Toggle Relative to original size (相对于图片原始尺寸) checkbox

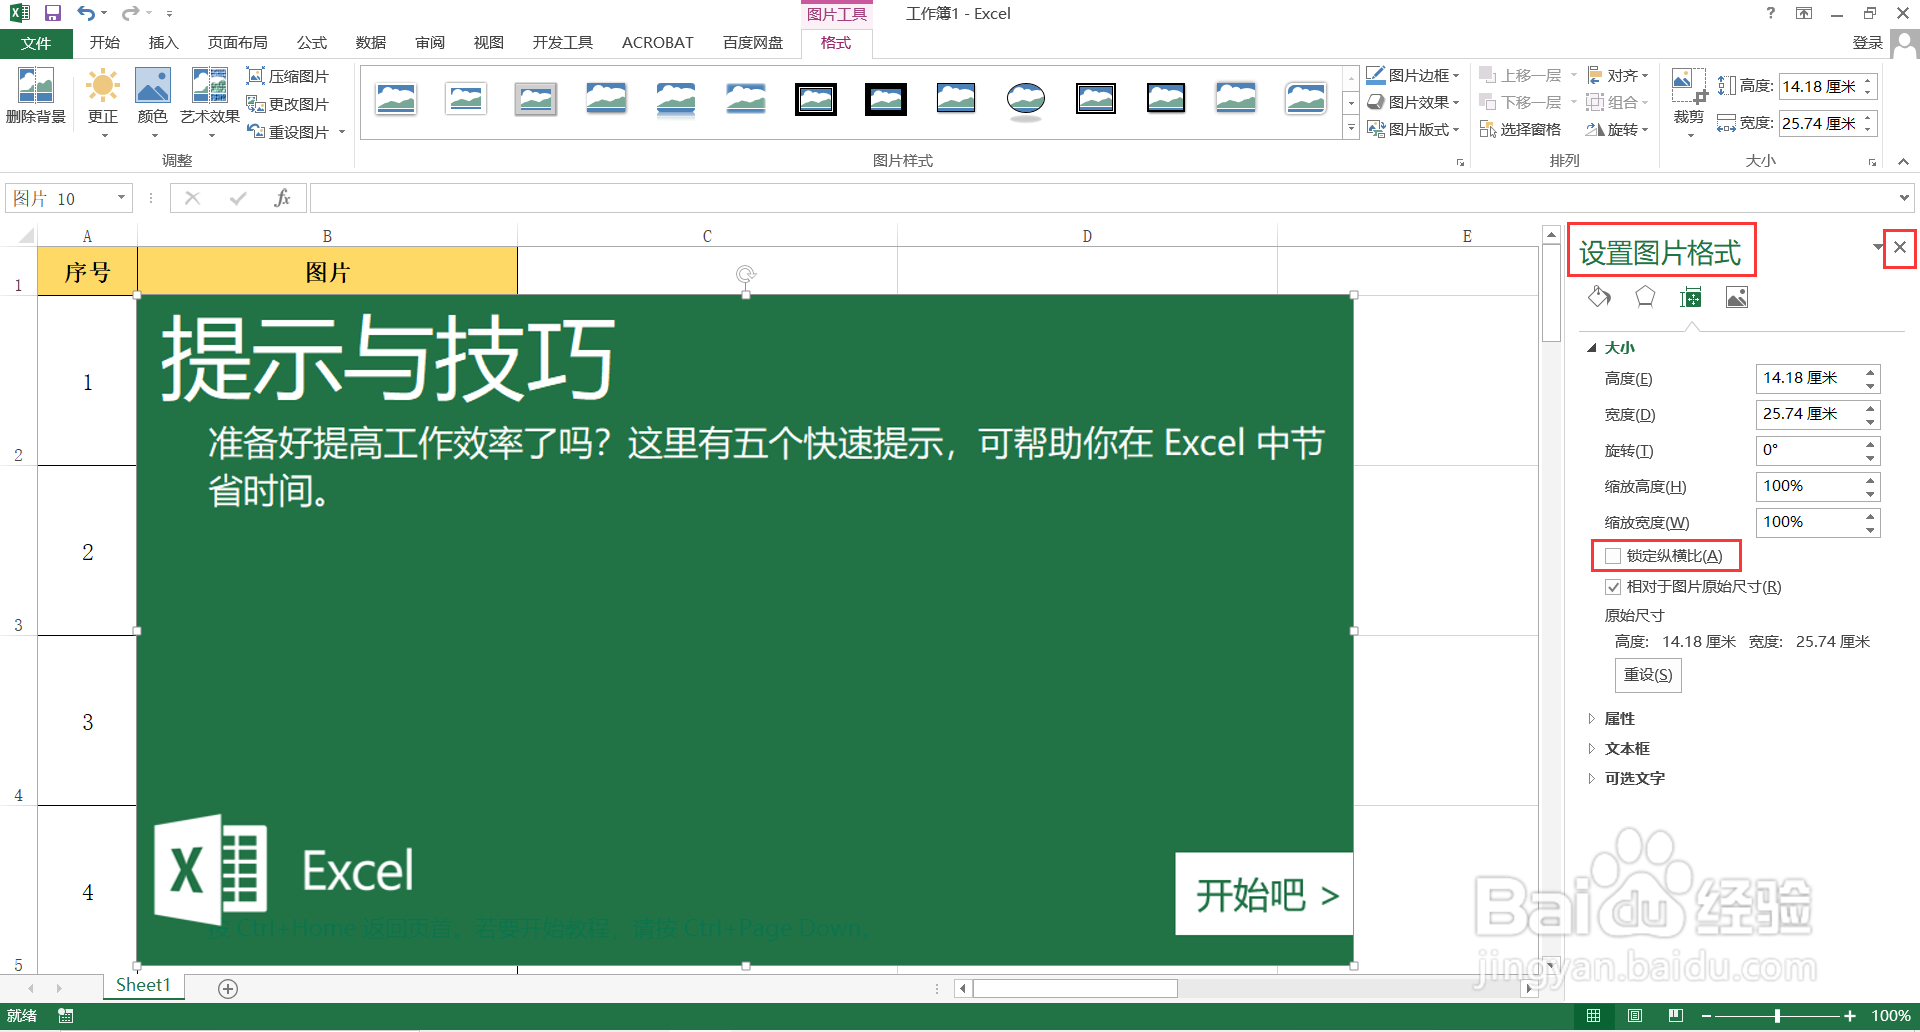tap(1612, 587)
